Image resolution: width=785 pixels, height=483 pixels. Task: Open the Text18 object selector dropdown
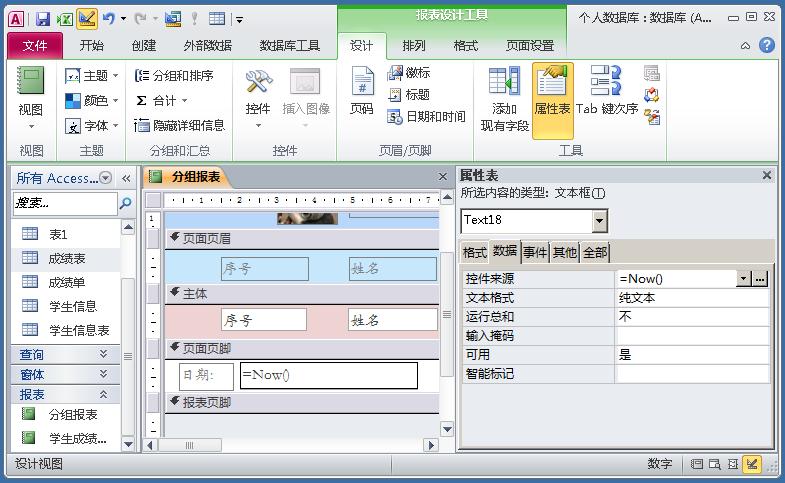point(599,221)
